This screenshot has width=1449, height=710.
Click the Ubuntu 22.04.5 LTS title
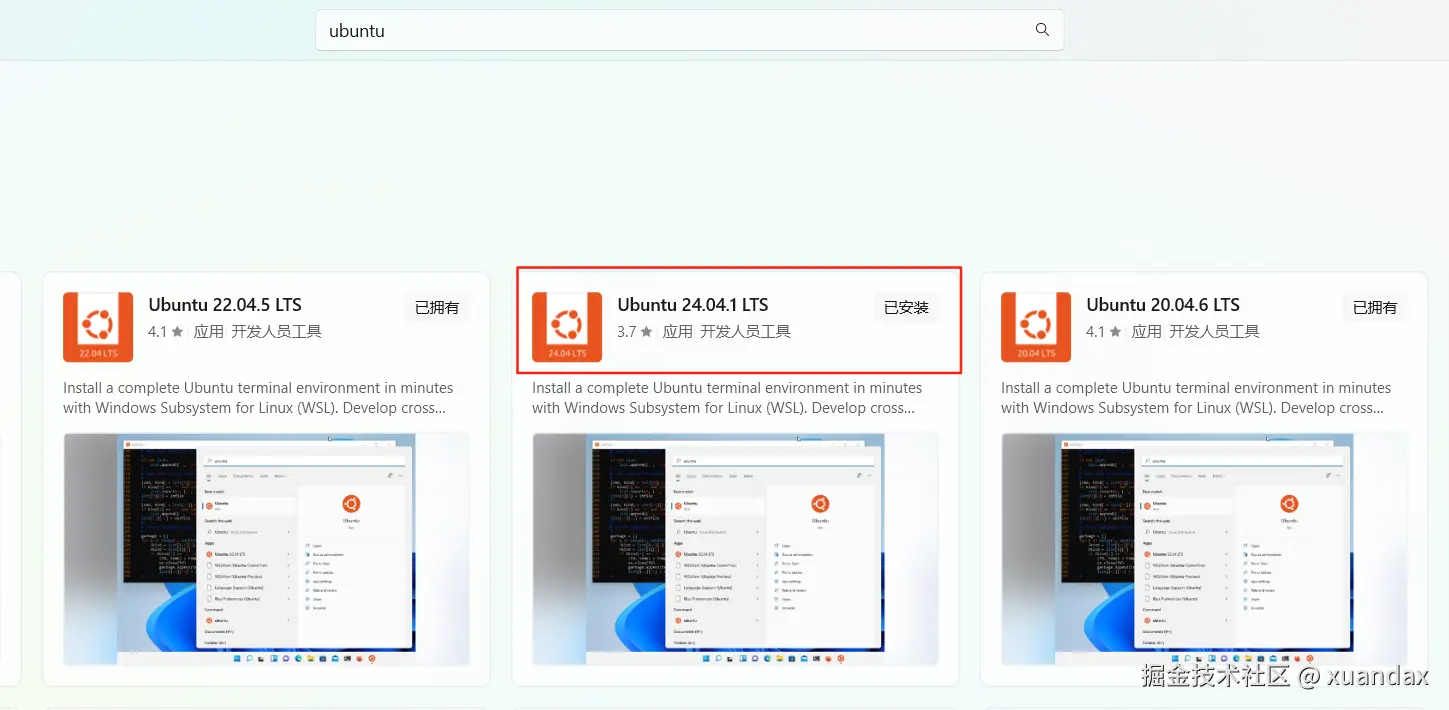tap(225, 305)
